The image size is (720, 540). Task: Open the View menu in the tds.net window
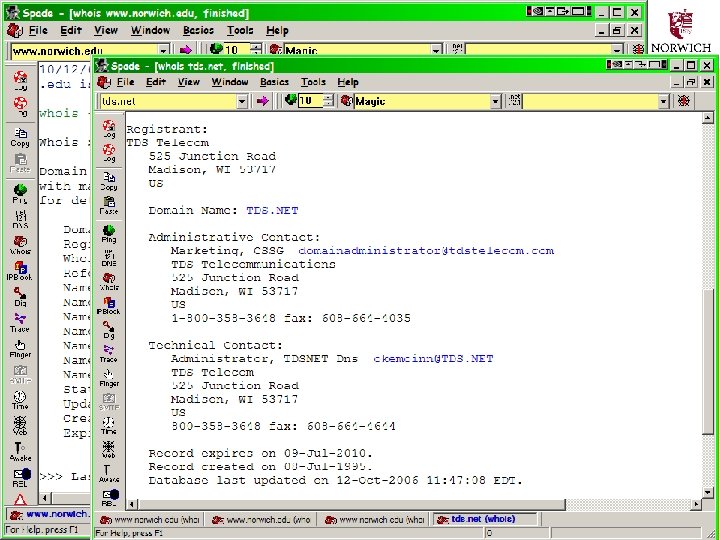click(x=189, y=82)
